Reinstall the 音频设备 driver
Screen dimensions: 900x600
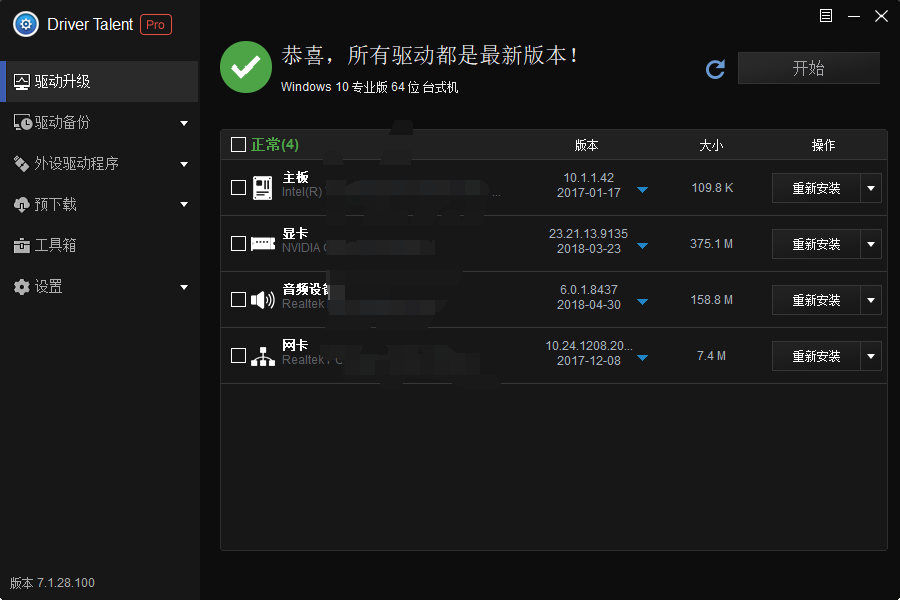[x=816, y=300]
